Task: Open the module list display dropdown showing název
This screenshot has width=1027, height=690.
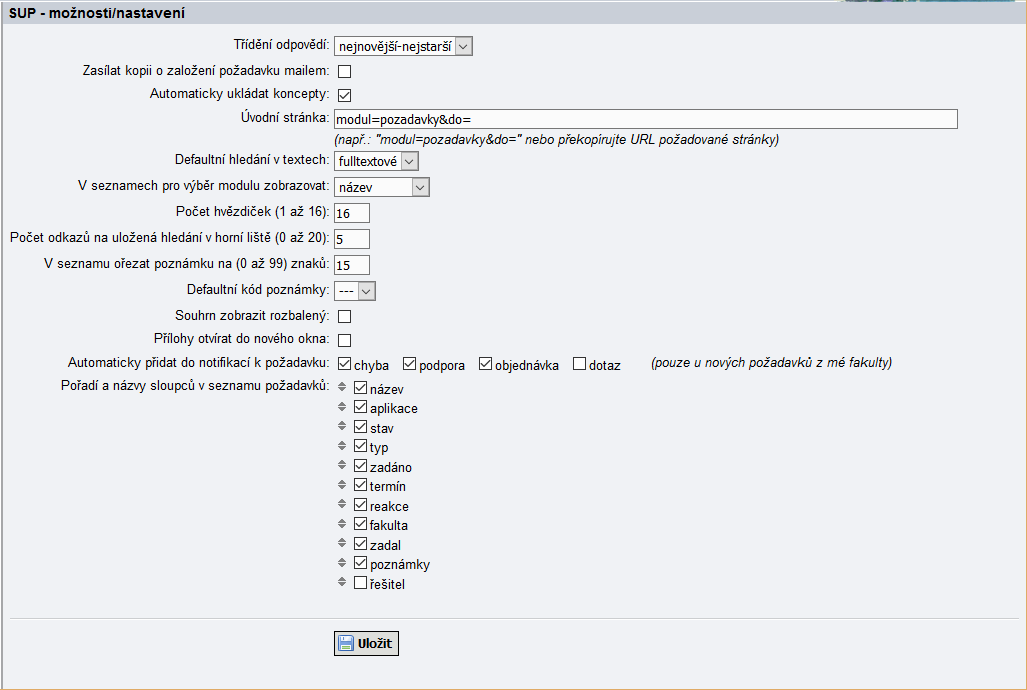Action: [x=382, y=187]
